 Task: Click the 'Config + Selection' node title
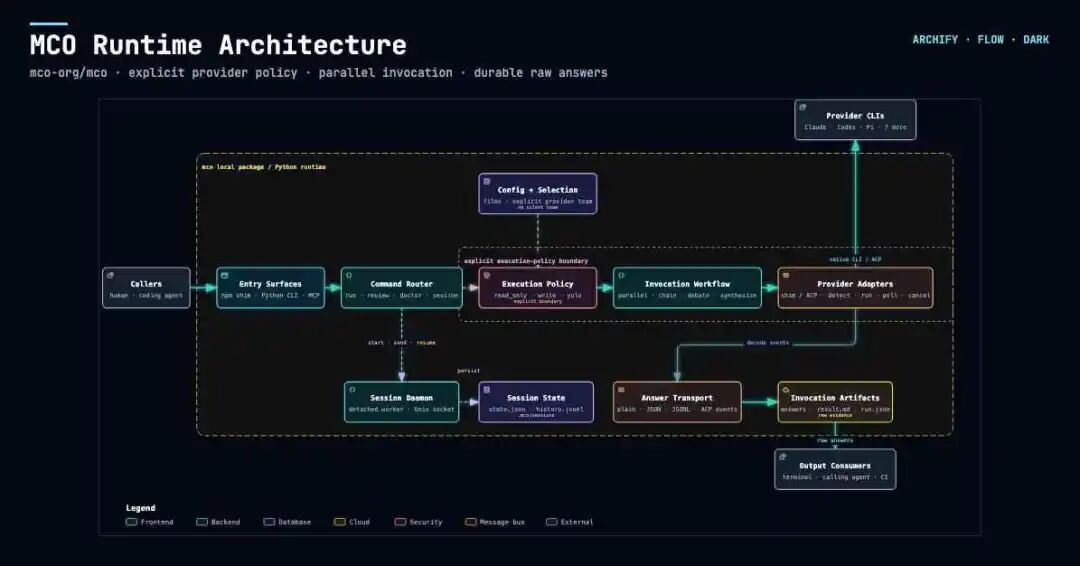pos(537,190)
